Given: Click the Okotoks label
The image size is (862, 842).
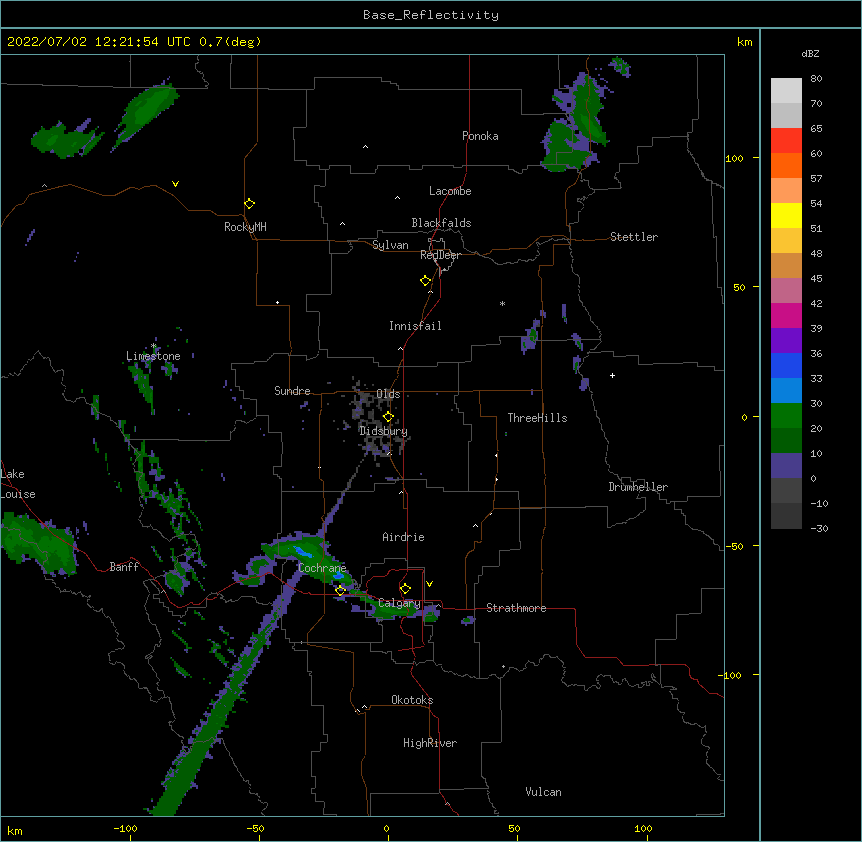Looking at the screenshot, I should coord(412,700).
